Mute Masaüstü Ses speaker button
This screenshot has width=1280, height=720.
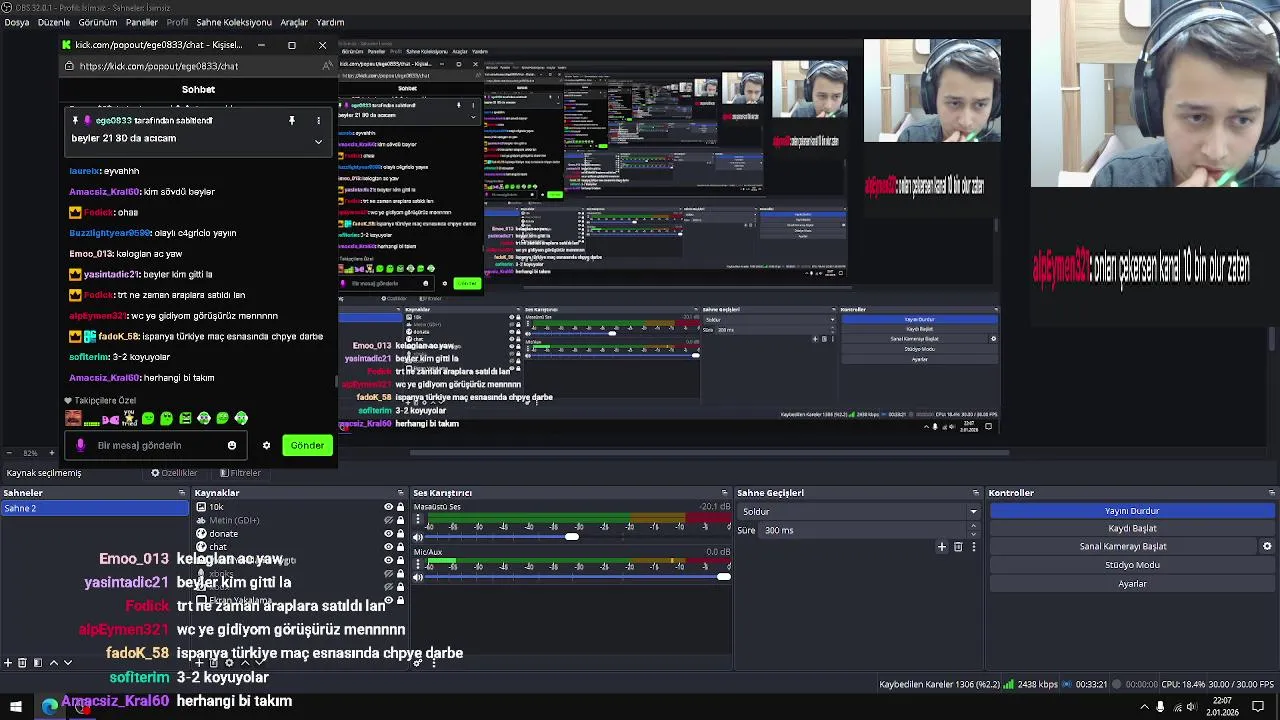pos(418,537)
